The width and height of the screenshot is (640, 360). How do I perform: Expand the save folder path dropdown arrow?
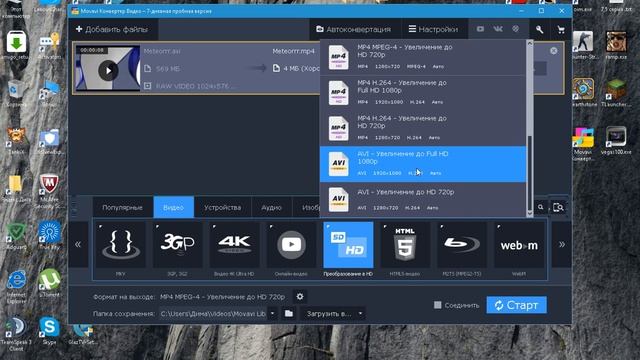[273, 313]
